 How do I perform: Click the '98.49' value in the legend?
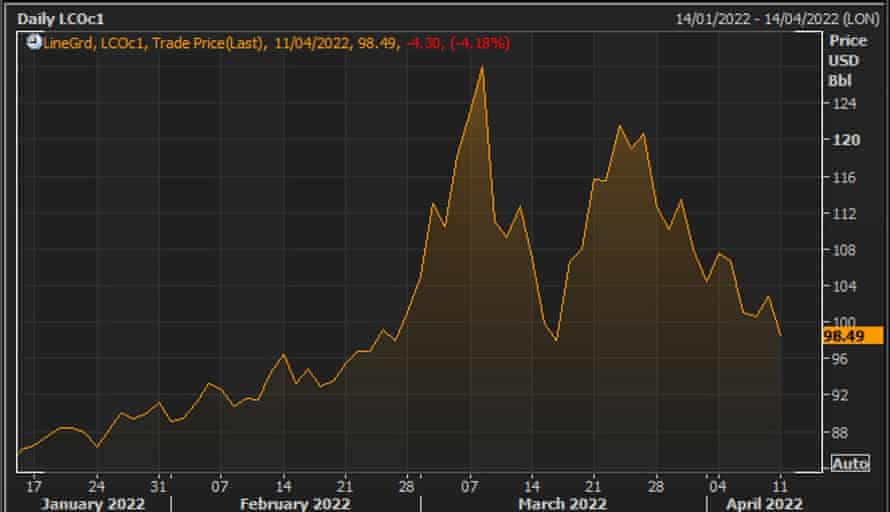click(x=377, y=43)
